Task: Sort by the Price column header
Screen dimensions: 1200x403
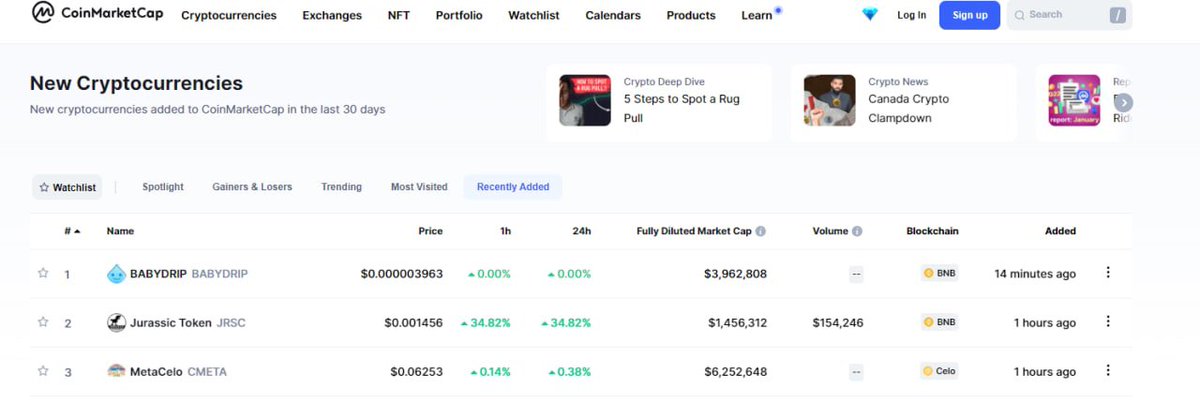Action: click(430, 231)
